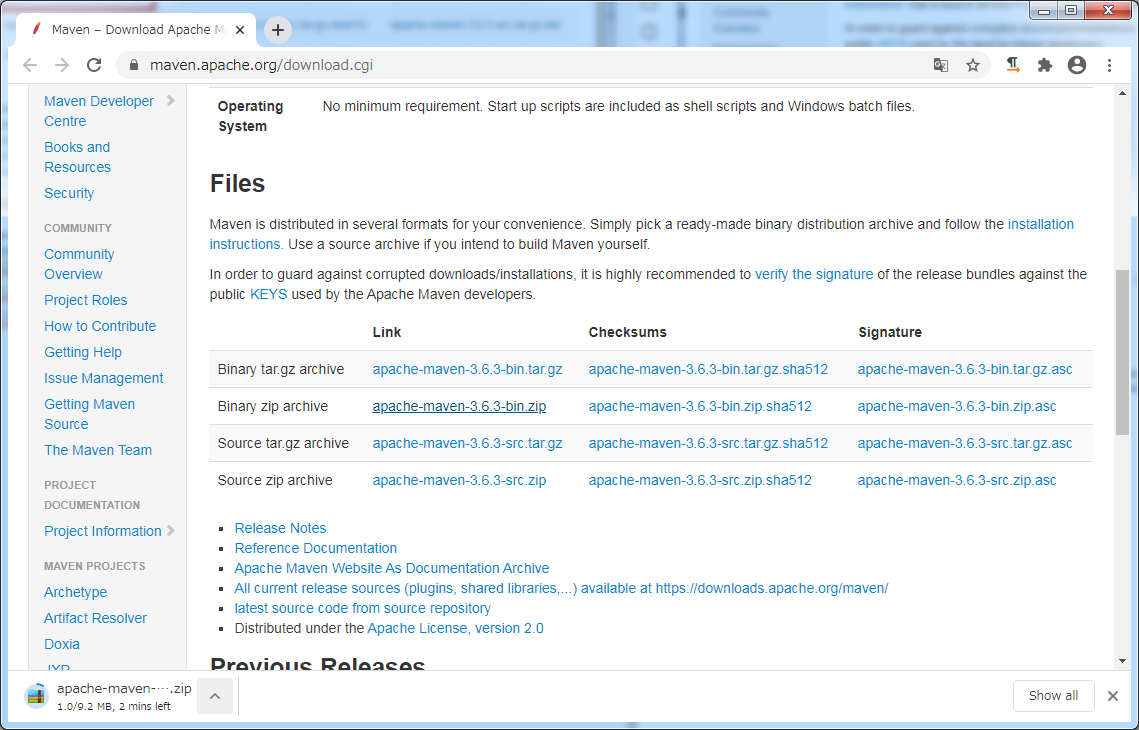Reload the Maven download page
Screen dimensions: 1139x730
94,65
